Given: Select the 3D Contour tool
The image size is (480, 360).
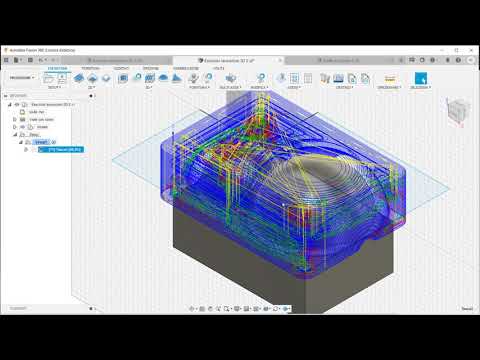Looking at the screenshot, I should click(163, 79).
